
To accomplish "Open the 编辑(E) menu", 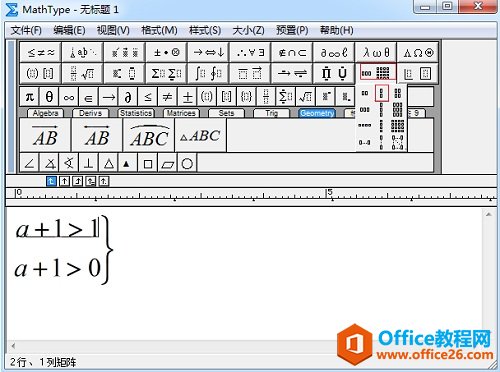I will pyautogui.click(x=69, y=31).
